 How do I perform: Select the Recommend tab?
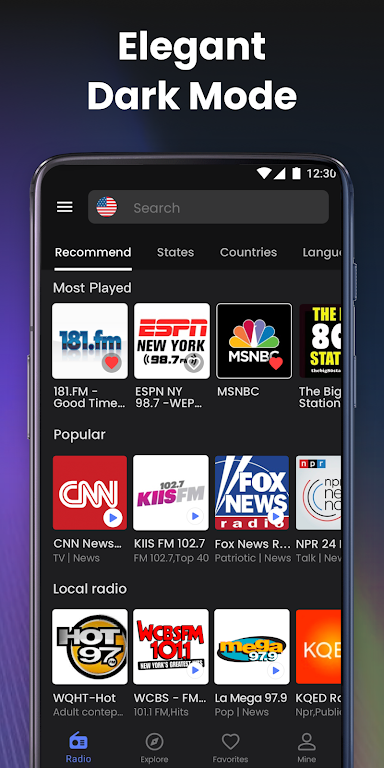point(93,252)
